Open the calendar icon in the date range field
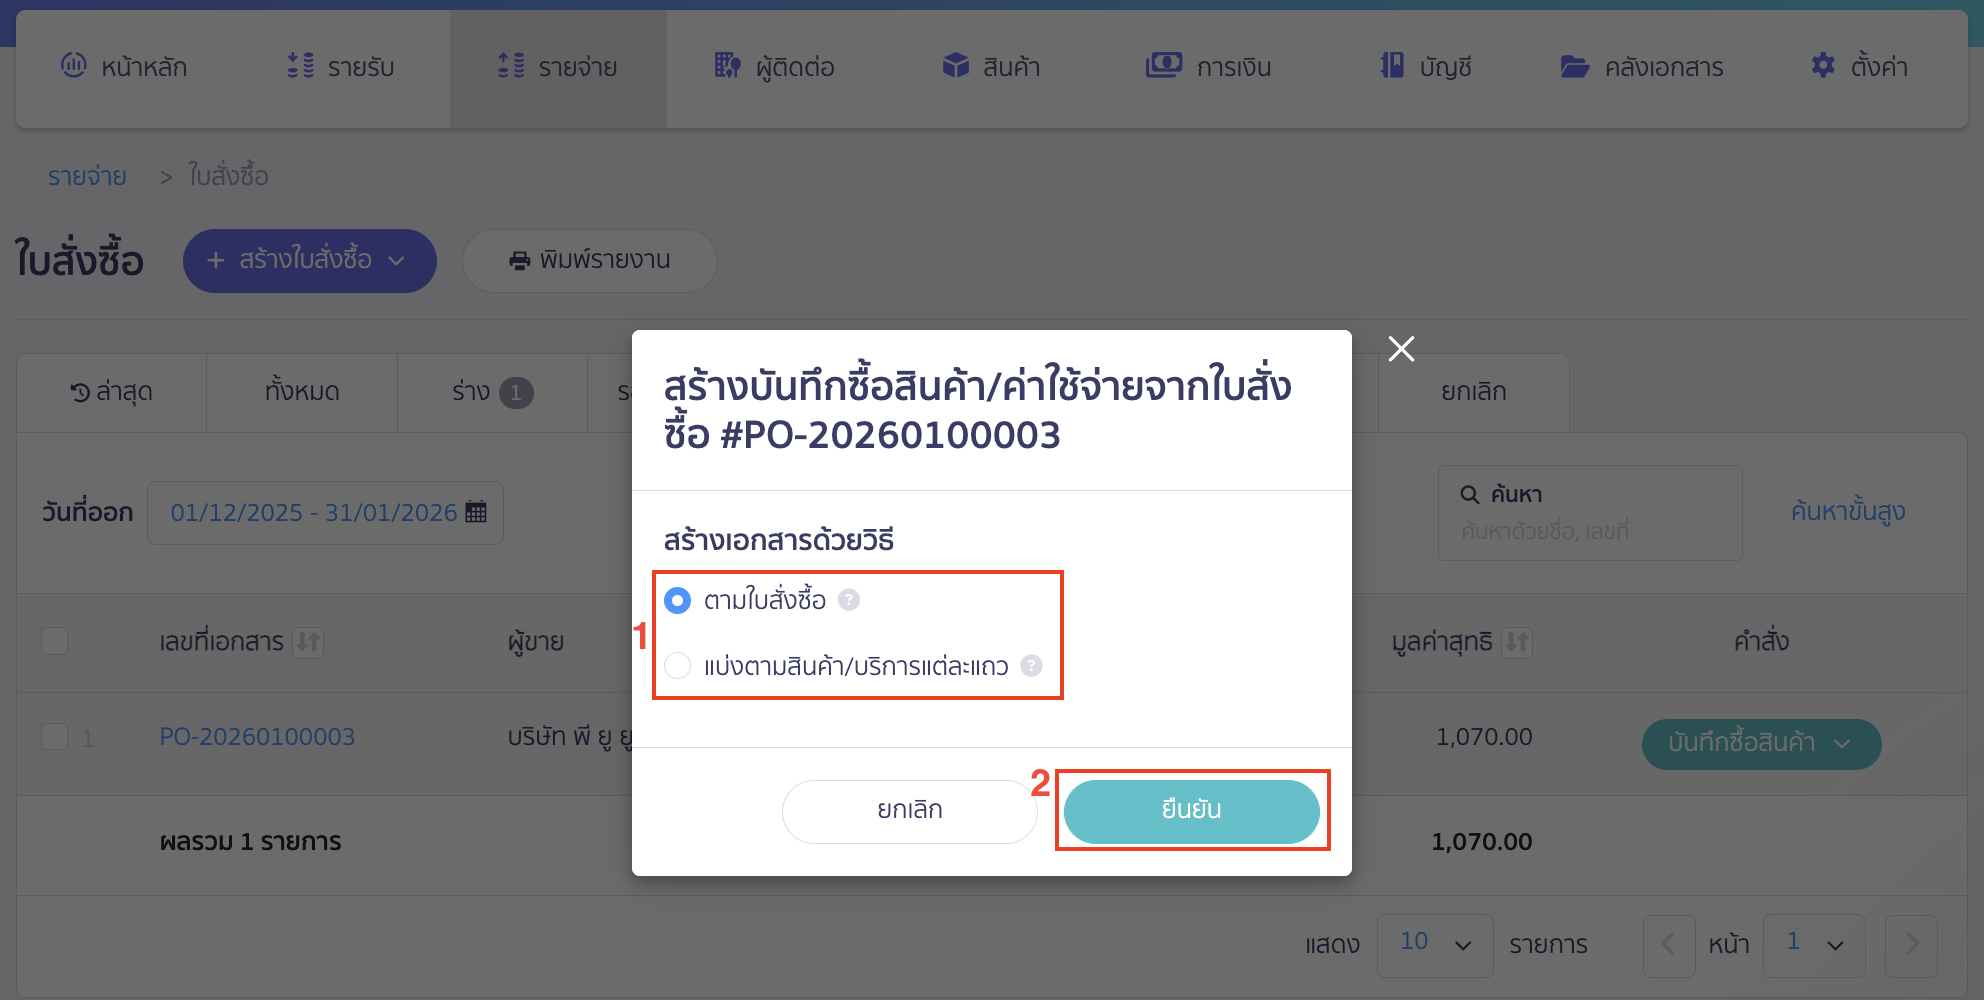This screenshot has width=1984, height=1000. 477,512
